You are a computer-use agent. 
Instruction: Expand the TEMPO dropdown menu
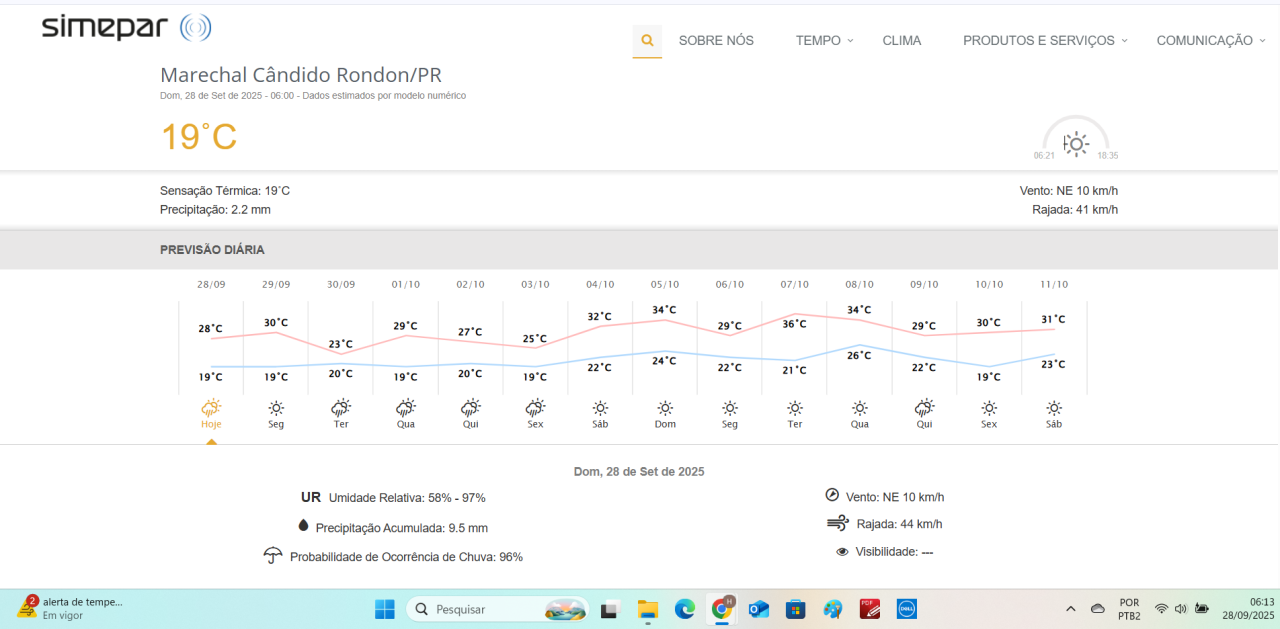(824, 41)
